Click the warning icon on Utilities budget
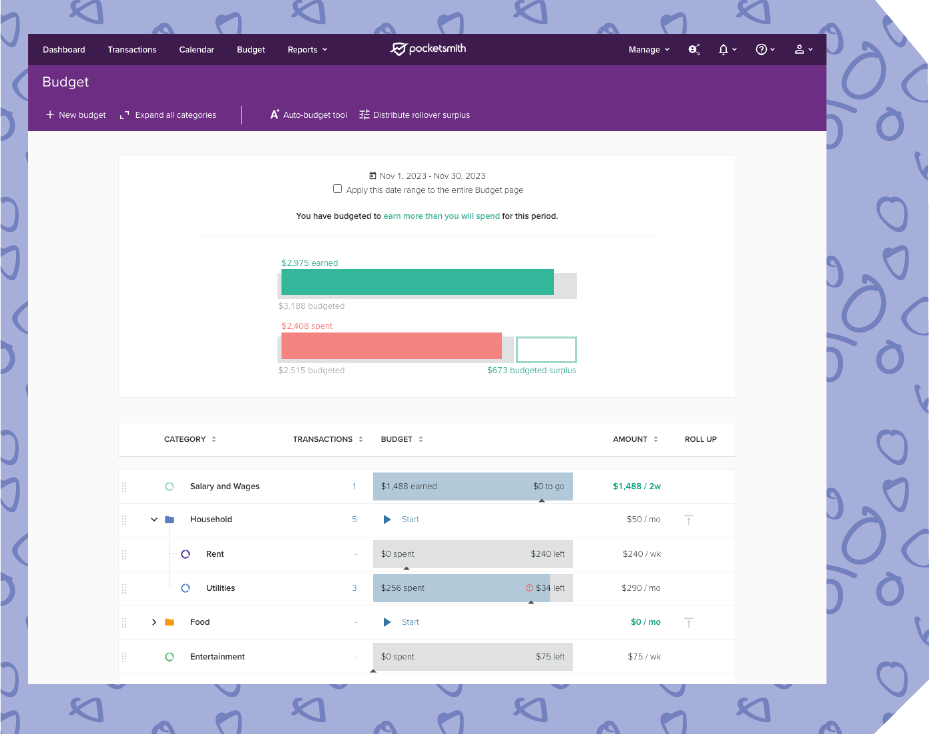The height and width of the screenshot is (735, 929). pos(529,588)
